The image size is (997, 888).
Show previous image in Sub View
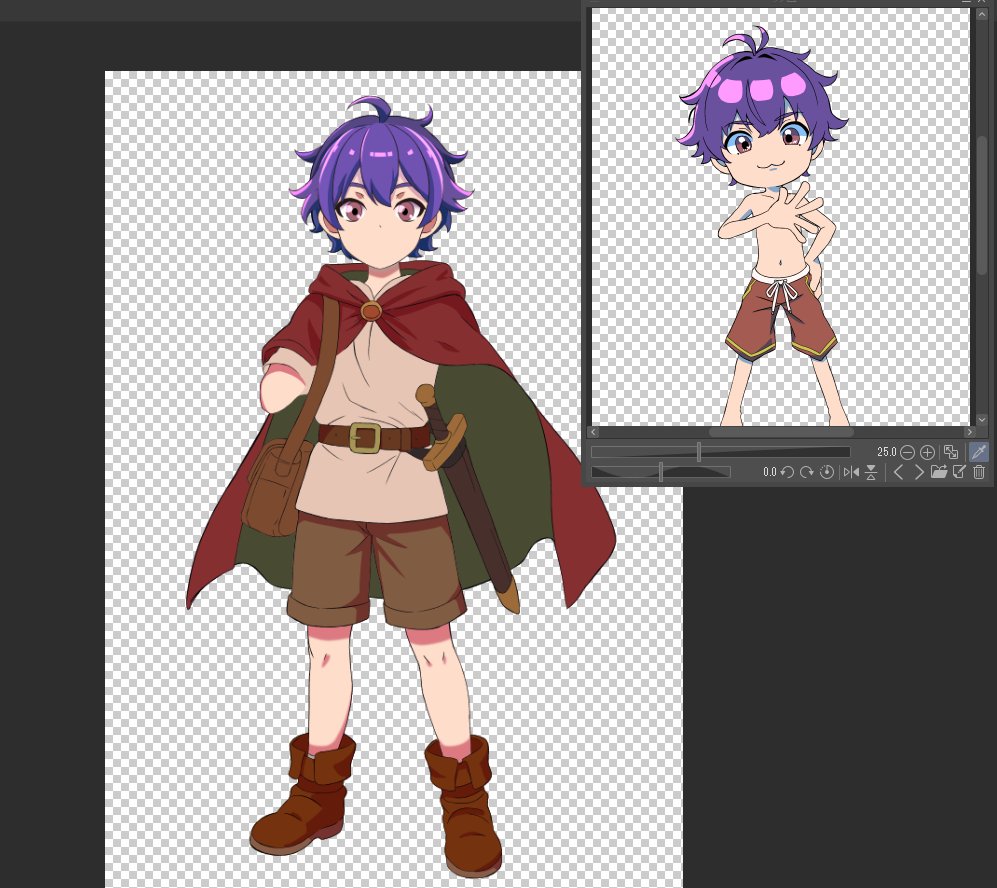[898, 472]
